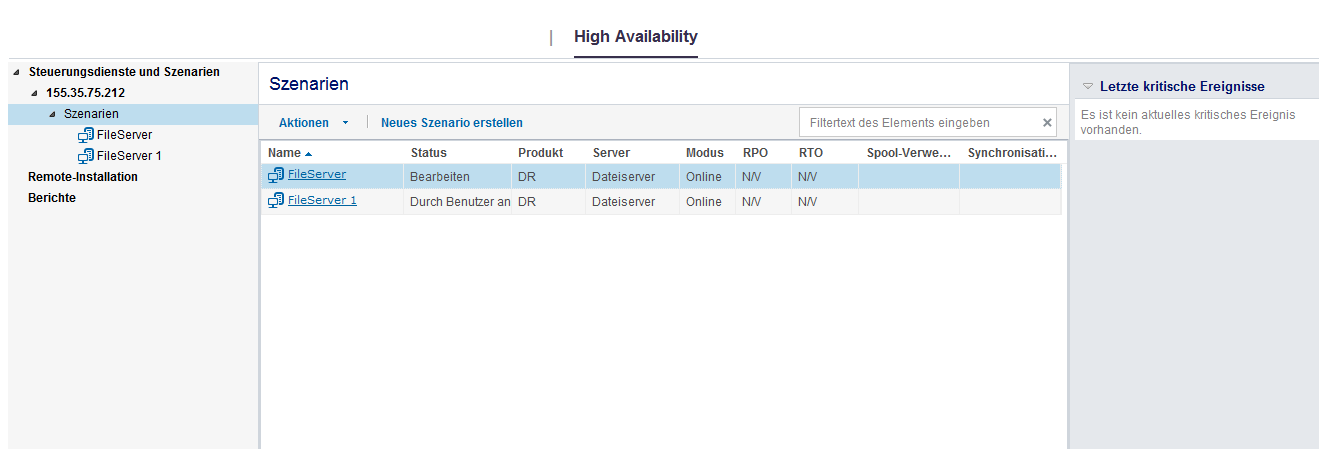Image resolution: width=1319 pixels, height=449 pixels.
Task: Collapse the 155.35.75.212 tree node
Action: [x=34, y=93]
